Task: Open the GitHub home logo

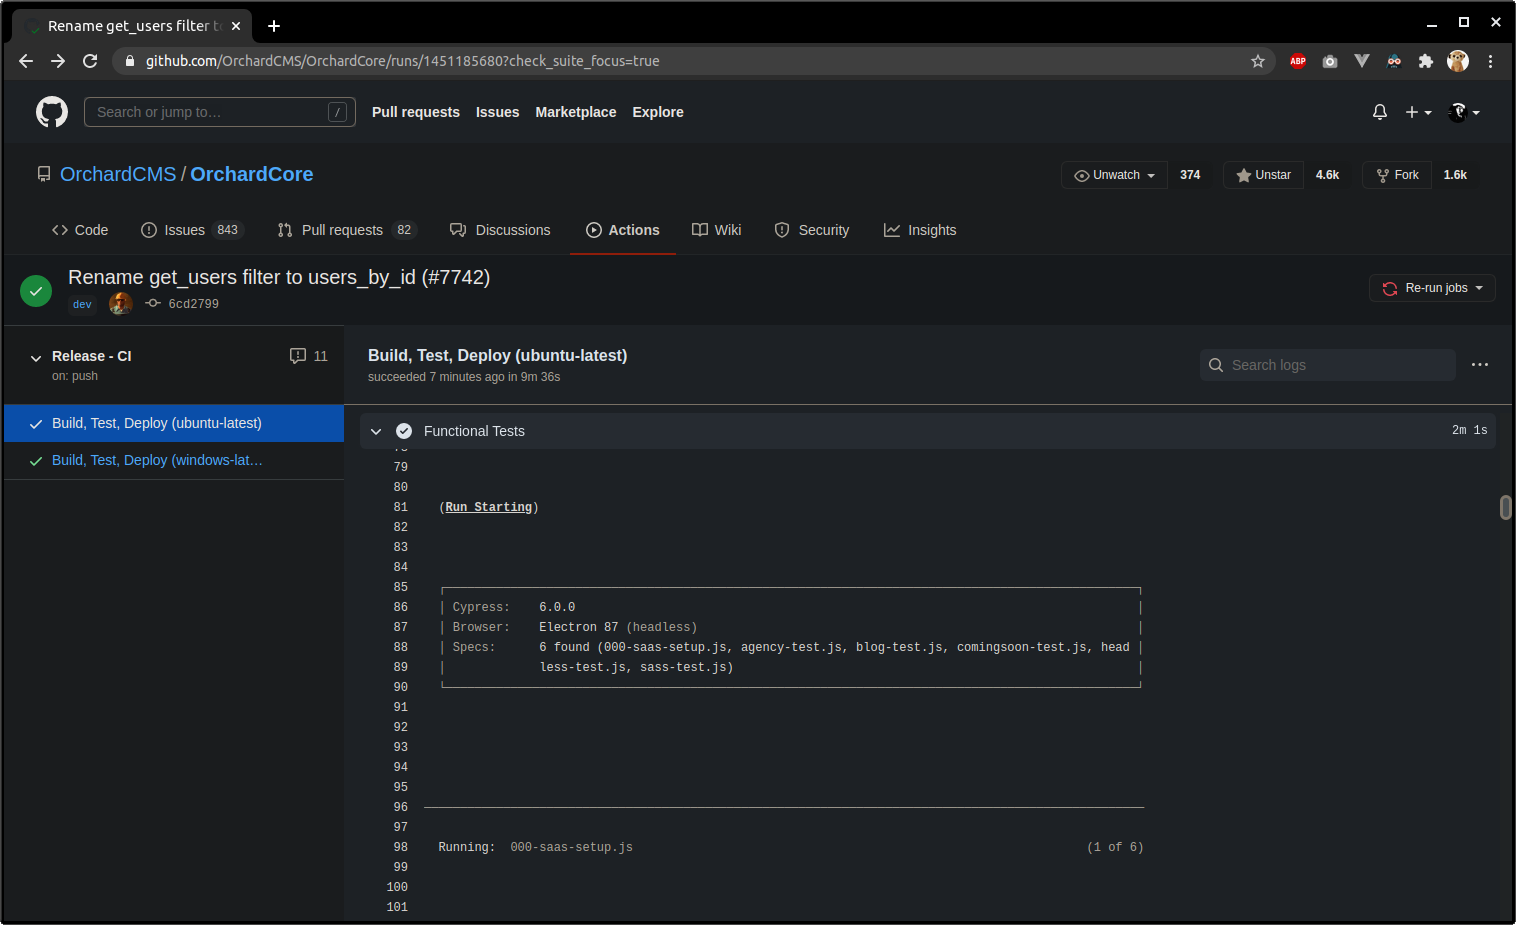Action: [x=52, y=112]
